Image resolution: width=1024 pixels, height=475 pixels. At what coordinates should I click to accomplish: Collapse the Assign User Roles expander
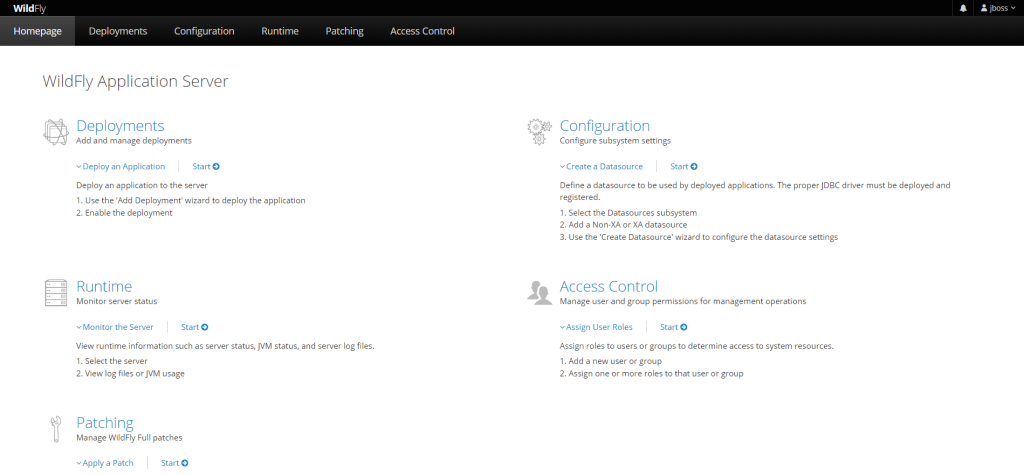596,327
